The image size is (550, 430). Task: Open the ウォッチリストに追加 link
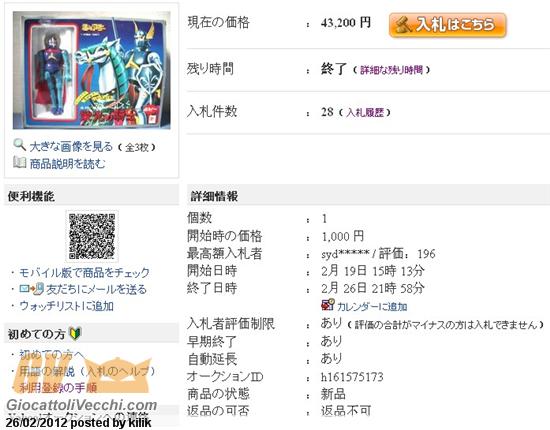pos(67,306)
